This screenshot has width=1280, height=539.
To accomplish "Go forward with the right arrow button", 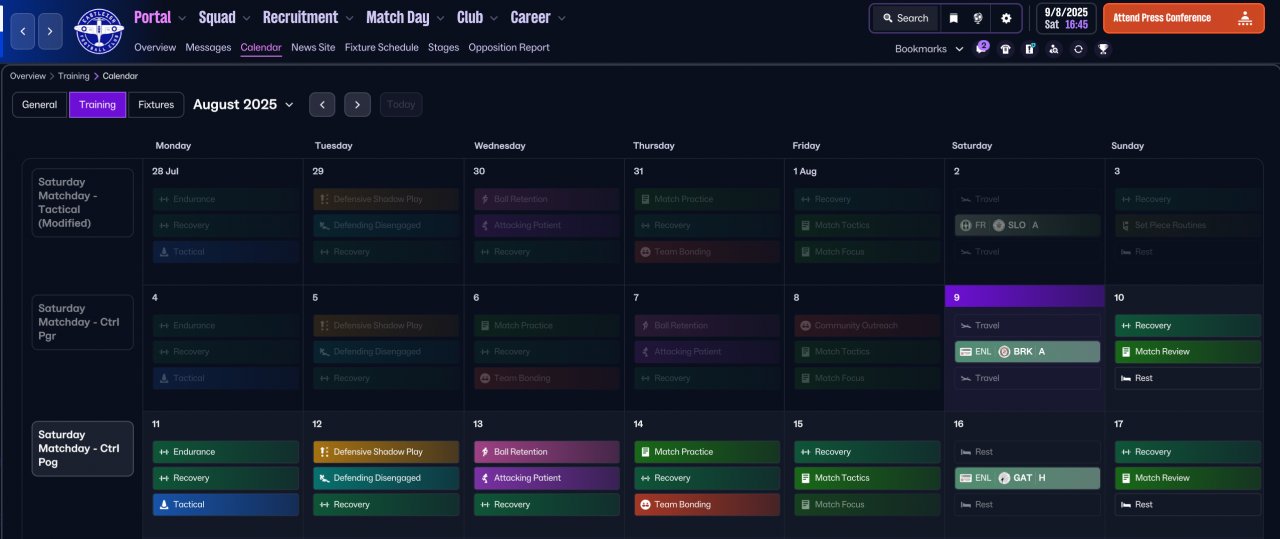I will pyautogui.click(x=50, y=32).
